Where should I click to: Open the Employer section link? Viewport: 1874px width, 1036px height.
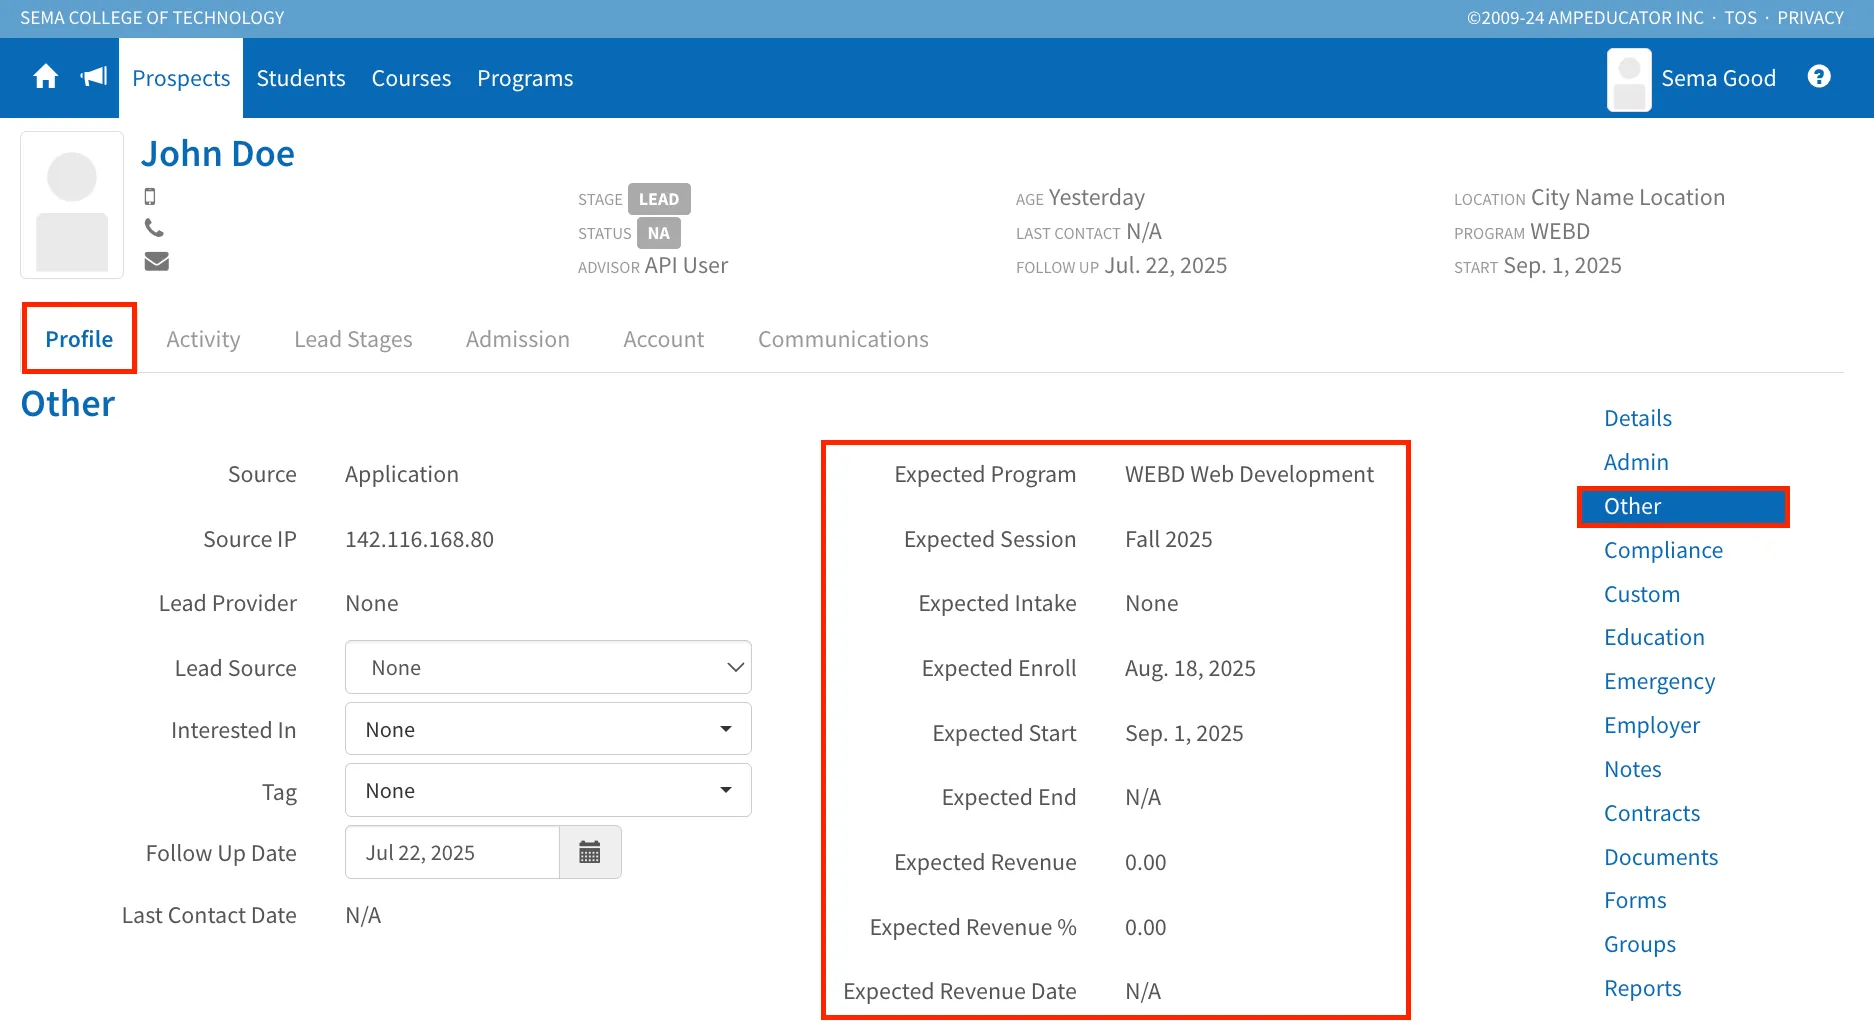click(1652, 725)
